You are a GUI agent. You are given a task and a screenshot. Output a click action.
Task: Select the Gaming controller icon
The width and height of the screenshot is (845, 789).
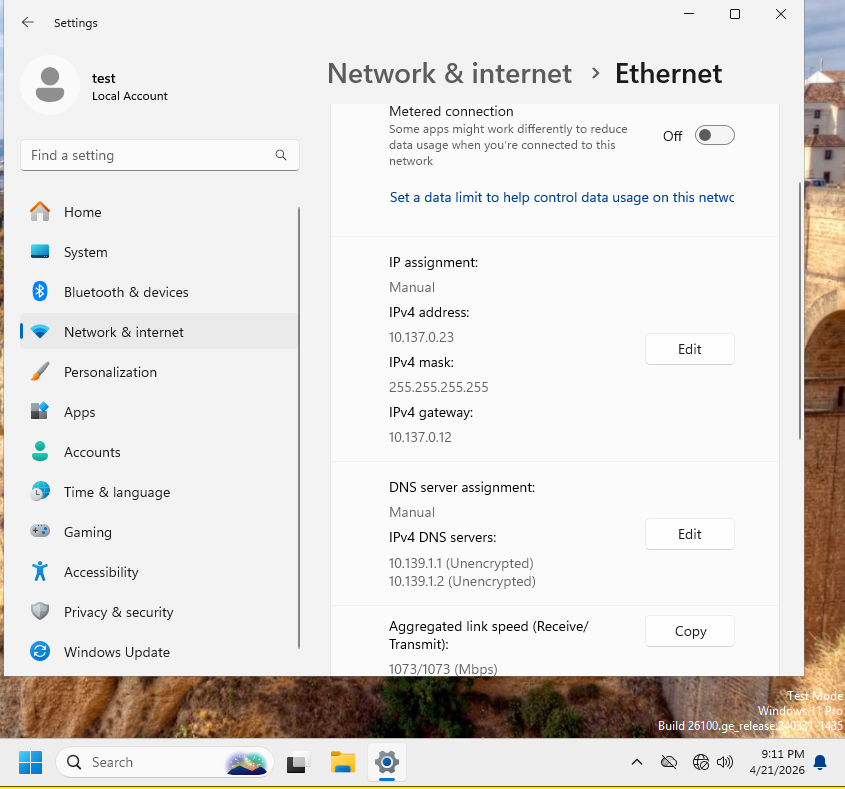pyautogui.click(x=40, y=532)
